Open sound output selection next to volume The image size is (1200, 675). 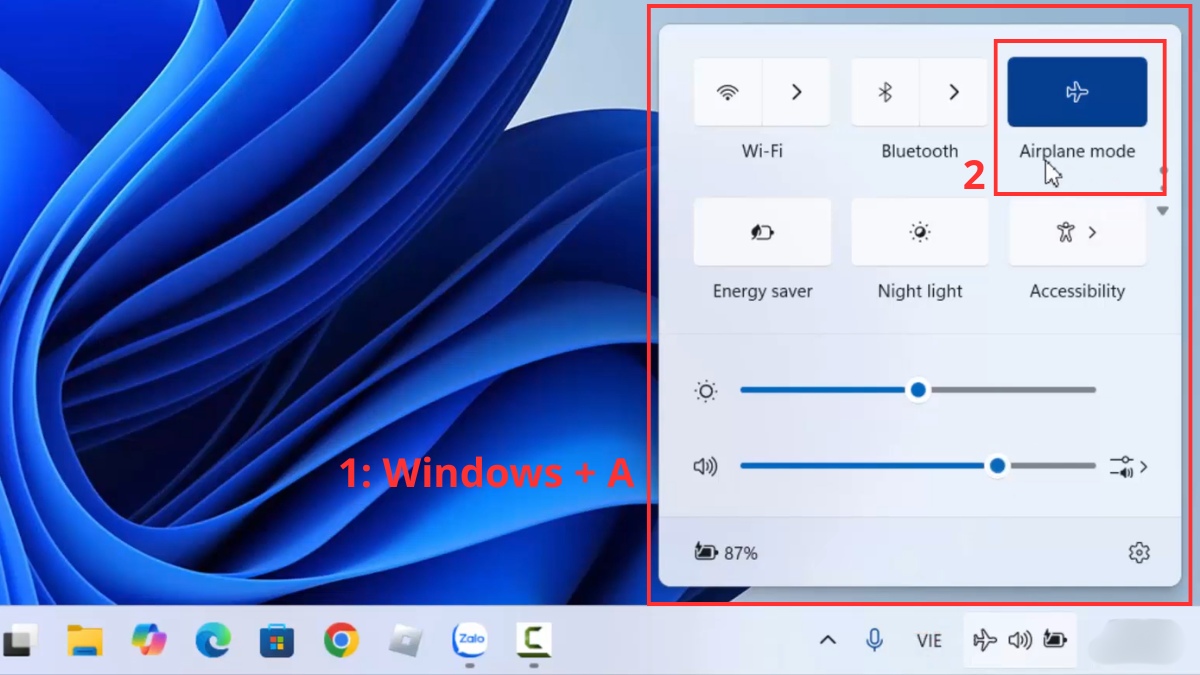(1128, 466)
